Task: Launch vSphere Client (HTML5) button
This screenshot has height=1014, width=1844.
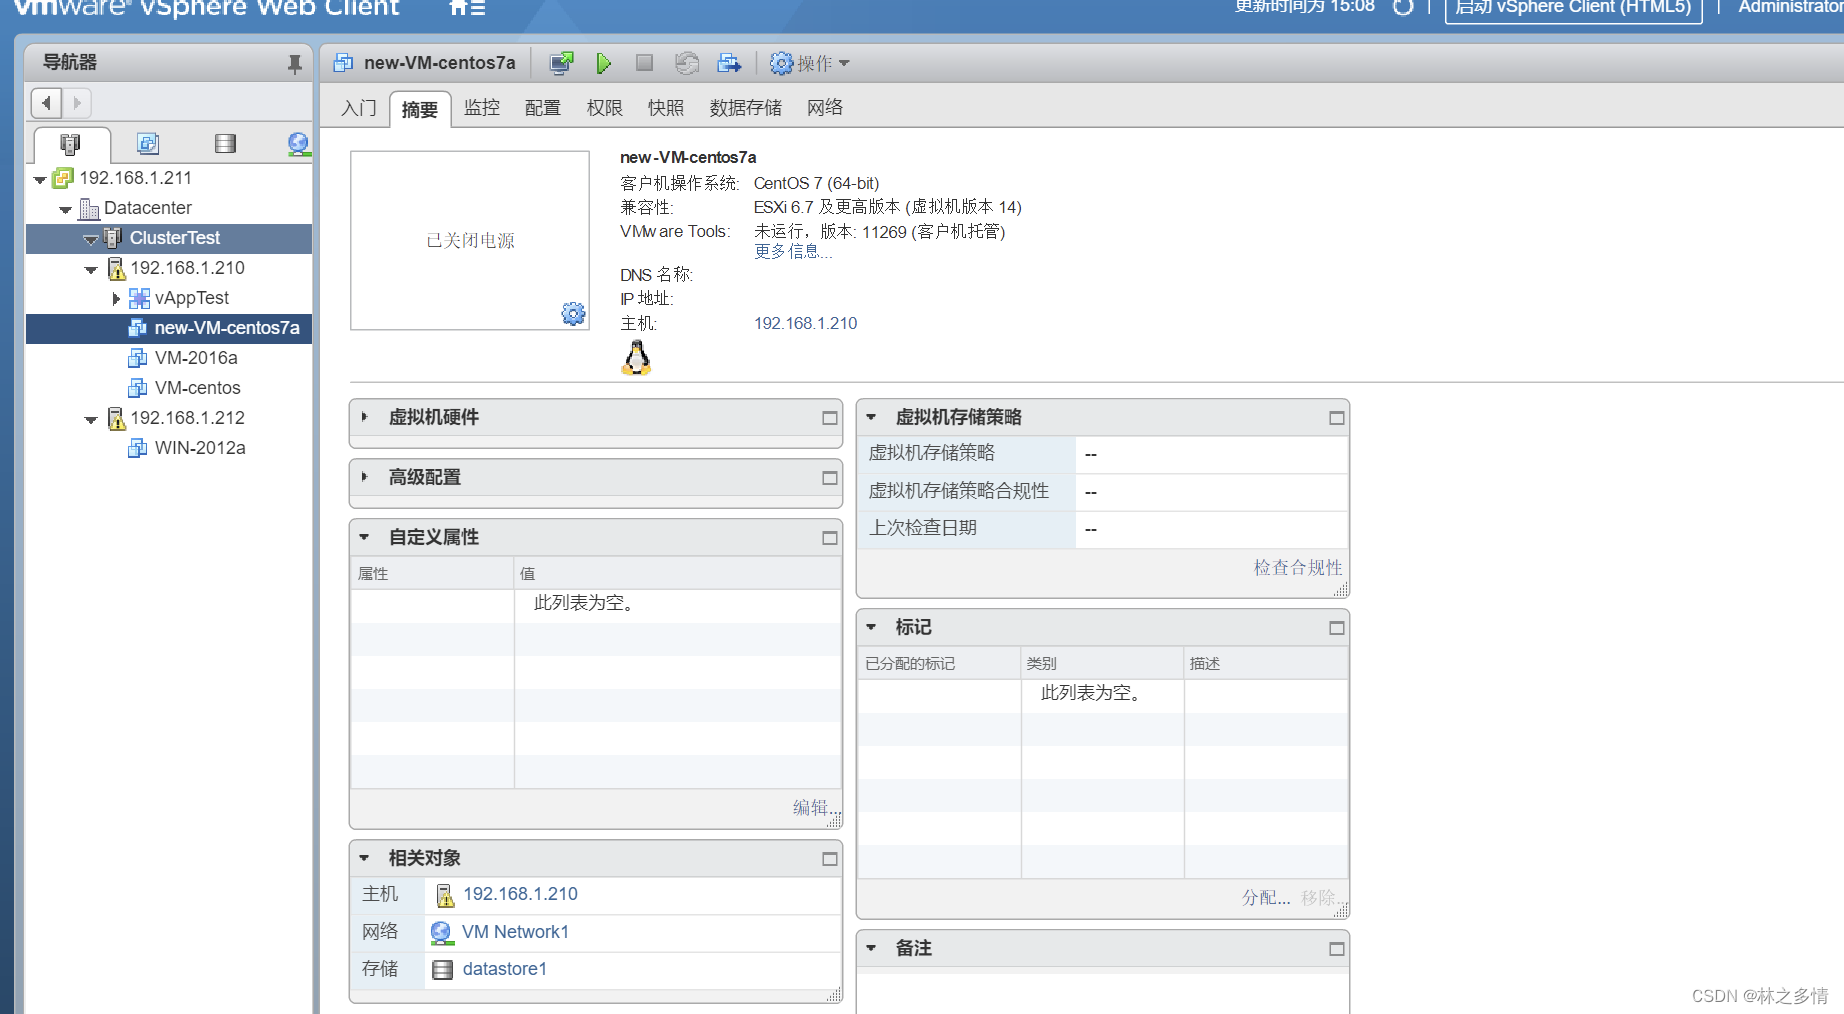Action: [x=1574, y=8]
